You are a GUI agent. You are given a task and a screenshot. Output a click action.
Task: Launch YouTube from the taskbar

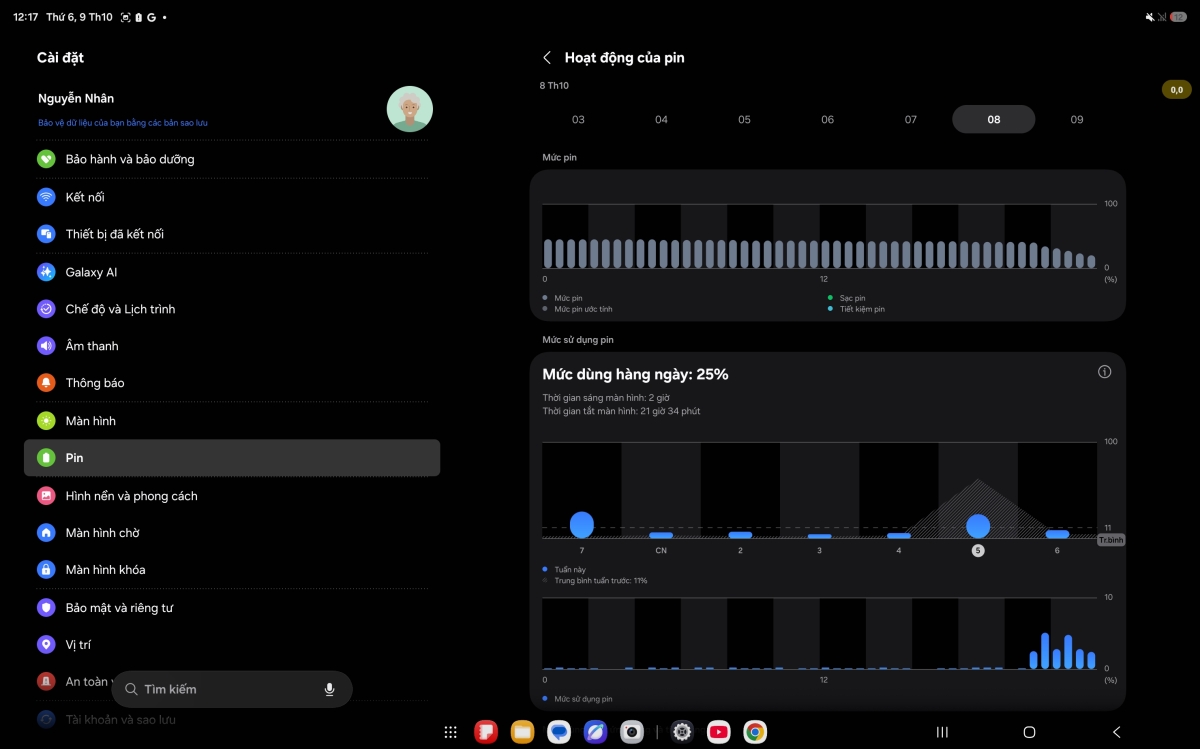pyautogui.click(x=718, y=732)
